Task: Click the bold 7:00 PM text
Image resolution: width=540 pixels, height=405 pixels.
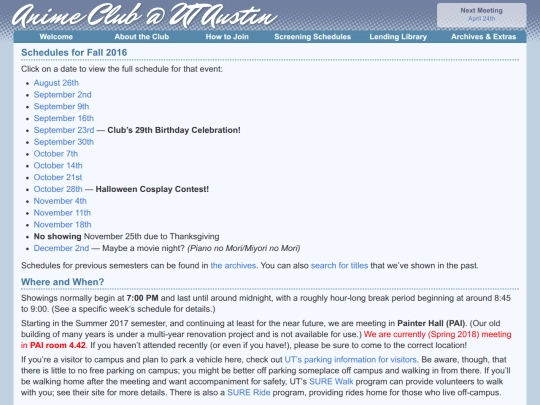Action: pyautogui.click(x=142, y=298)
